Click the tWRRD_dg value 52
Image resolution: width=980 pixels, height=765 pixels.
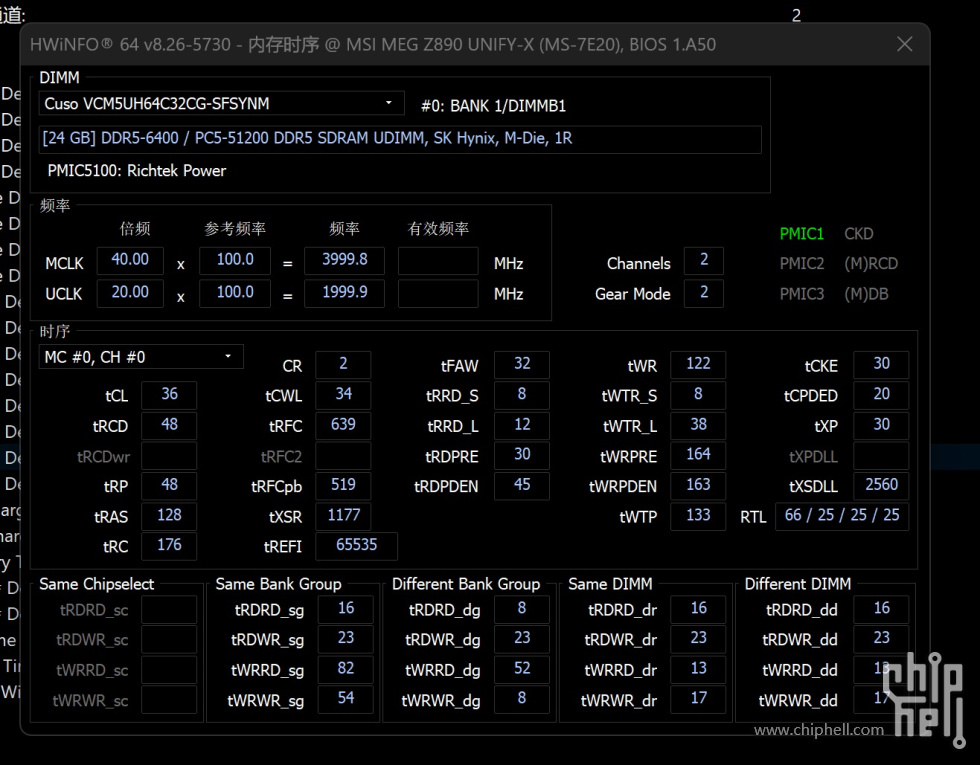[x=522, y=669]
